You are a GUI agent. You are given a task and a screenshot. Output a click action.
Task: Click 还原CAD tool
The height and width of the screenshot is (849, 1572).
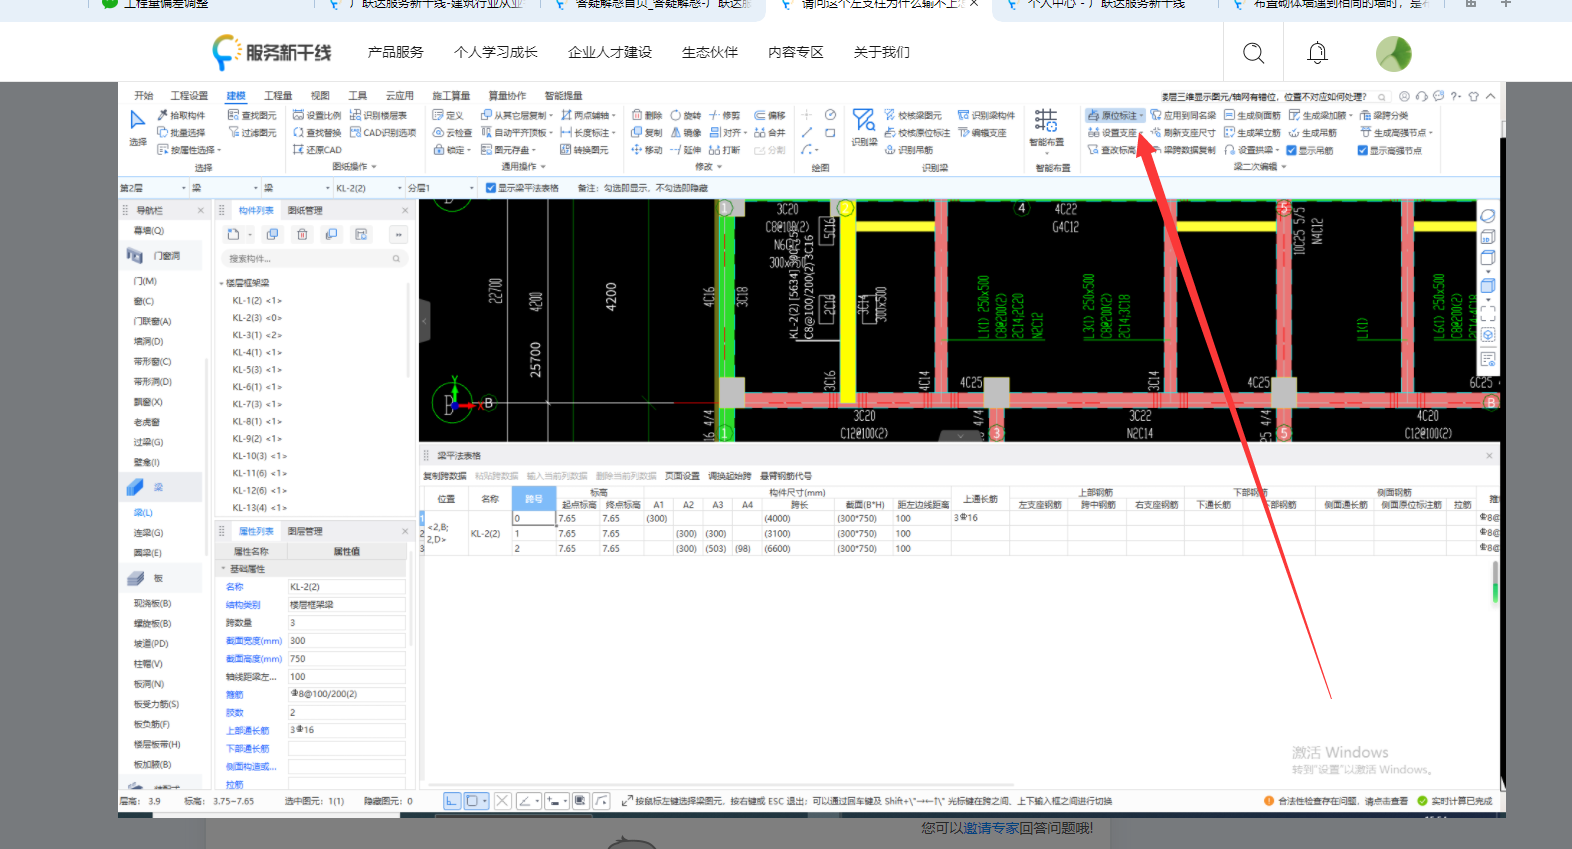tap(317, 150)
